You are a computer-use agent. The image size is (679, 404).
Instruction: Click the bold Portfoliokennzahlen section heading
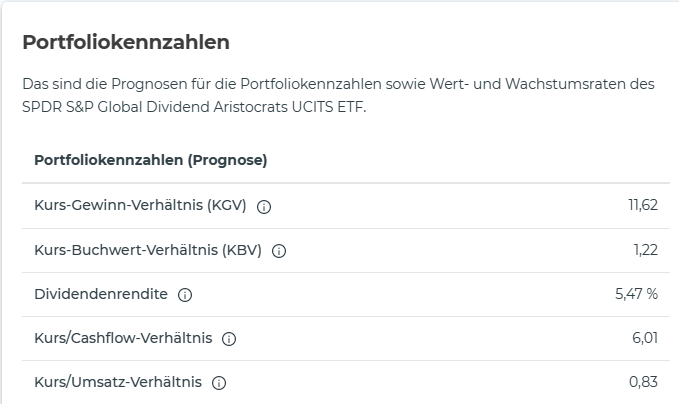click(x=126, y=42)
